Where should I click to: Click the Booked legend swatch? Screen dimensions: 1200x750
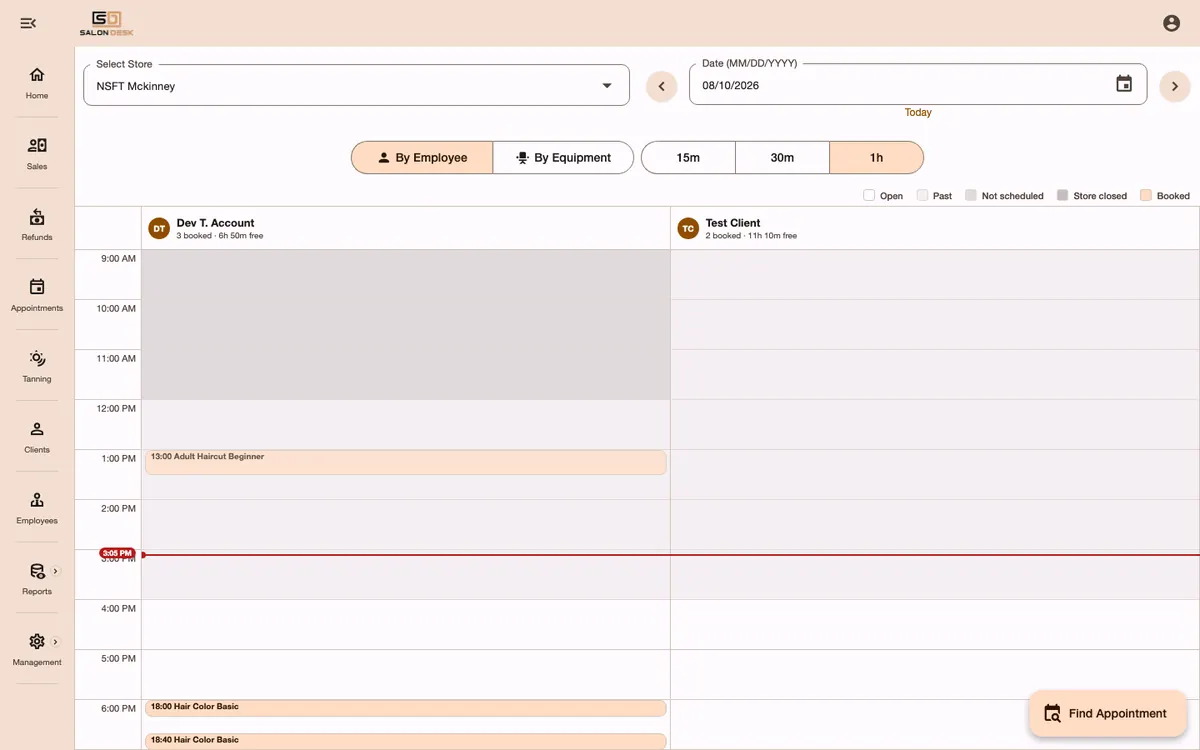pos(1146,196)
